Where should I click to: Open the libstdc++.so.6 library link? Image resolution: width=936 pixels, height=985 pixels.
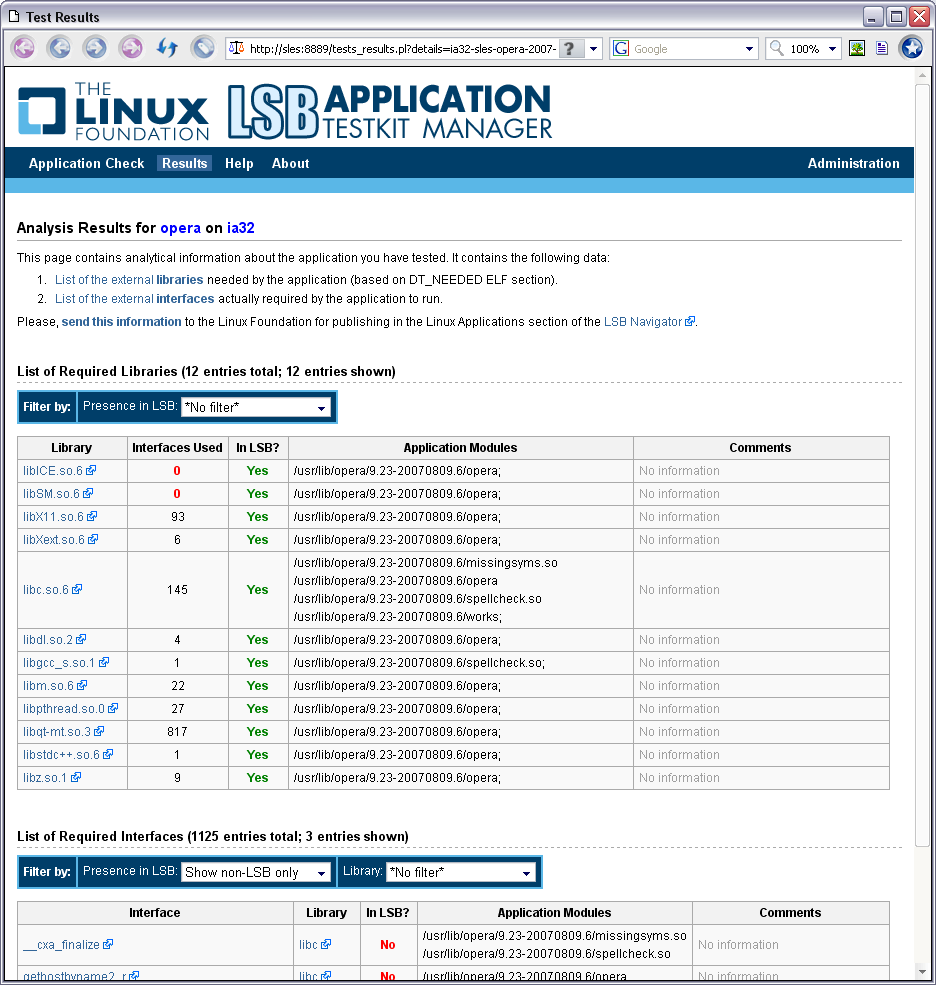pos(61,754)
